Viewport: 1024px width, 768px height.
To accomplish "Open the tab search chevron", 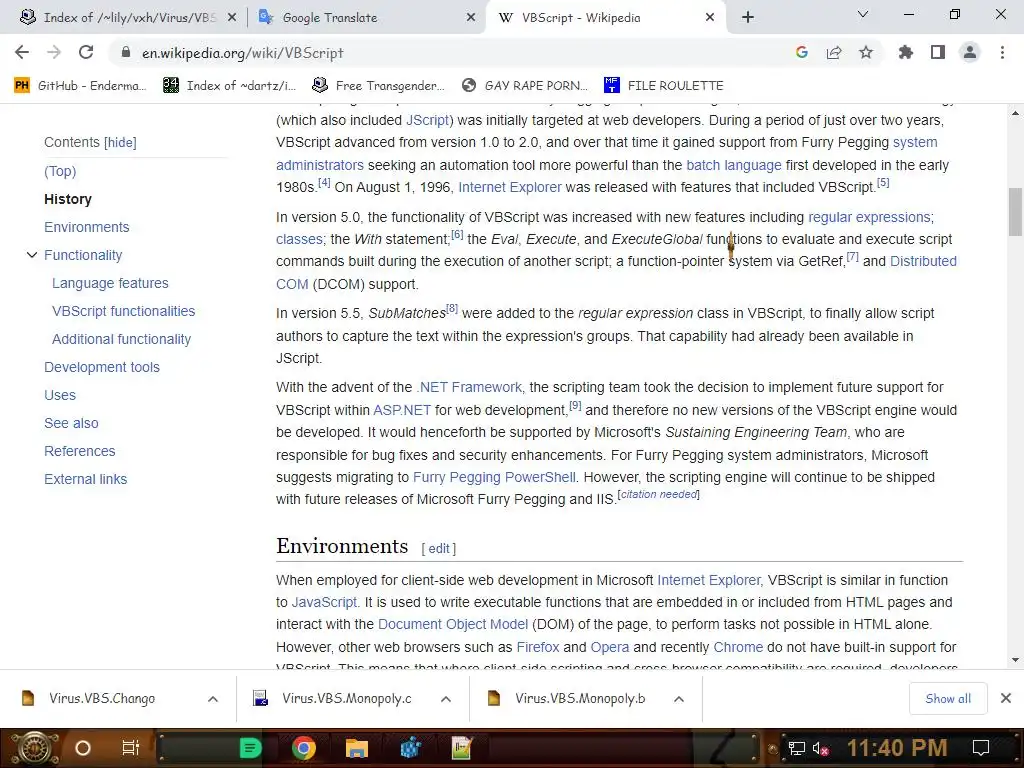I will (x=863, y=14).
